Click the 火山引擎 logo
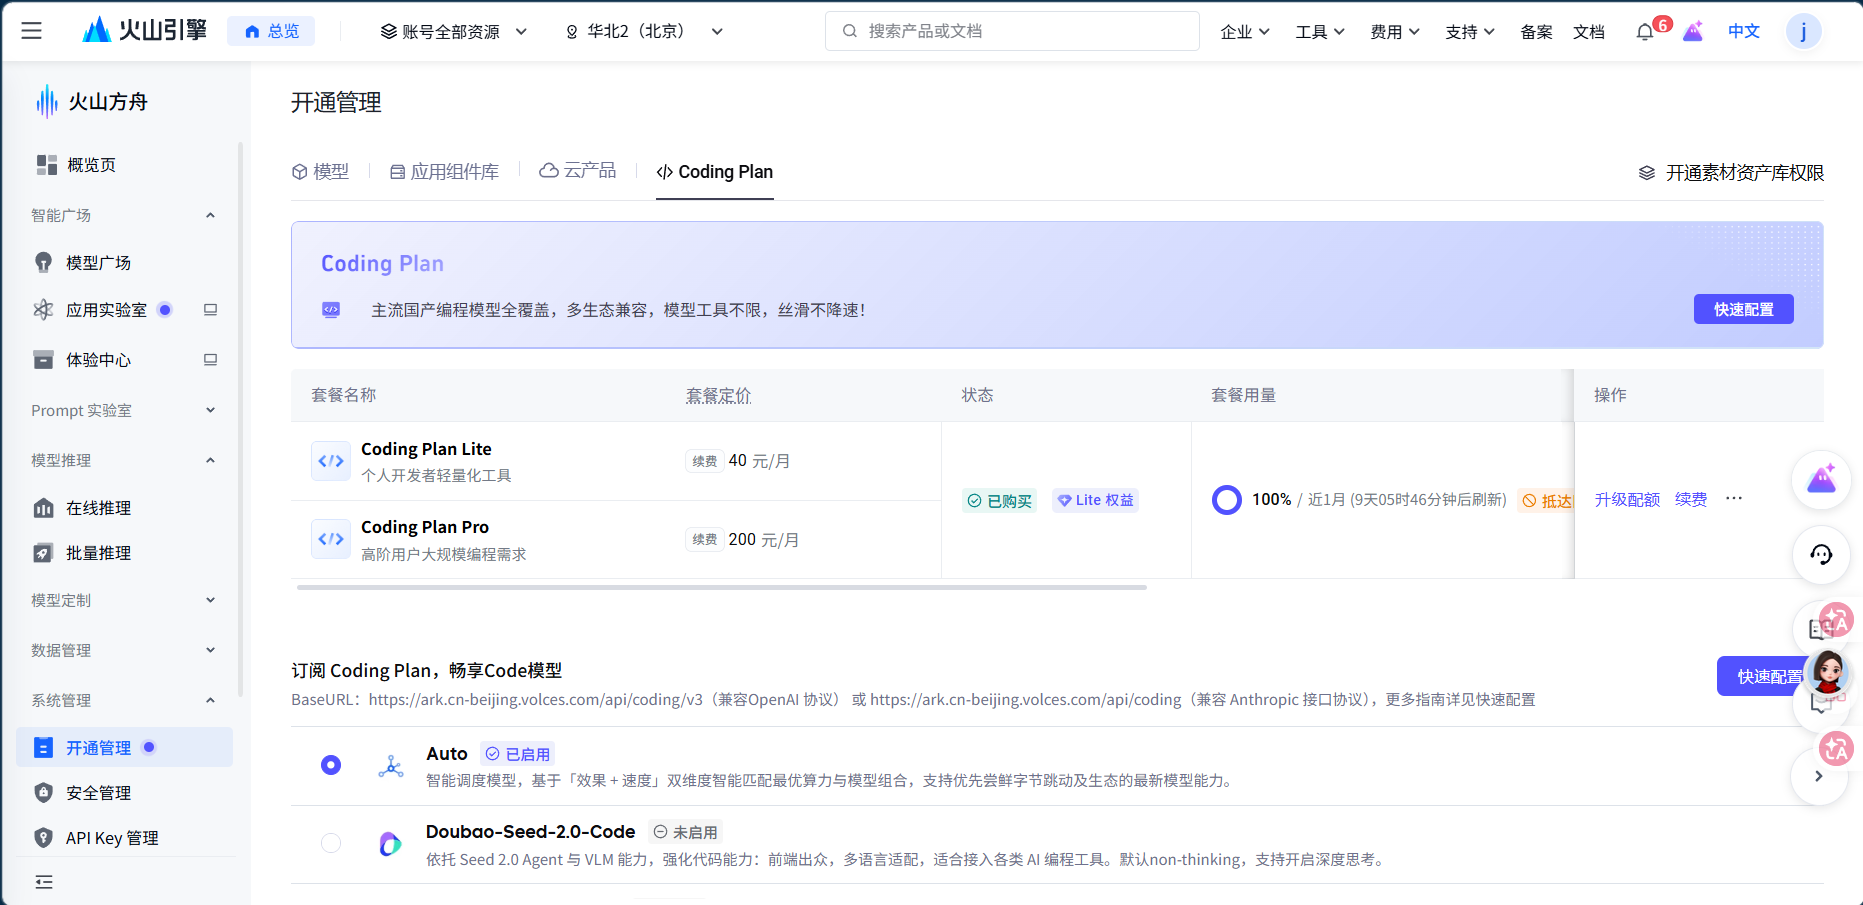 145,31
